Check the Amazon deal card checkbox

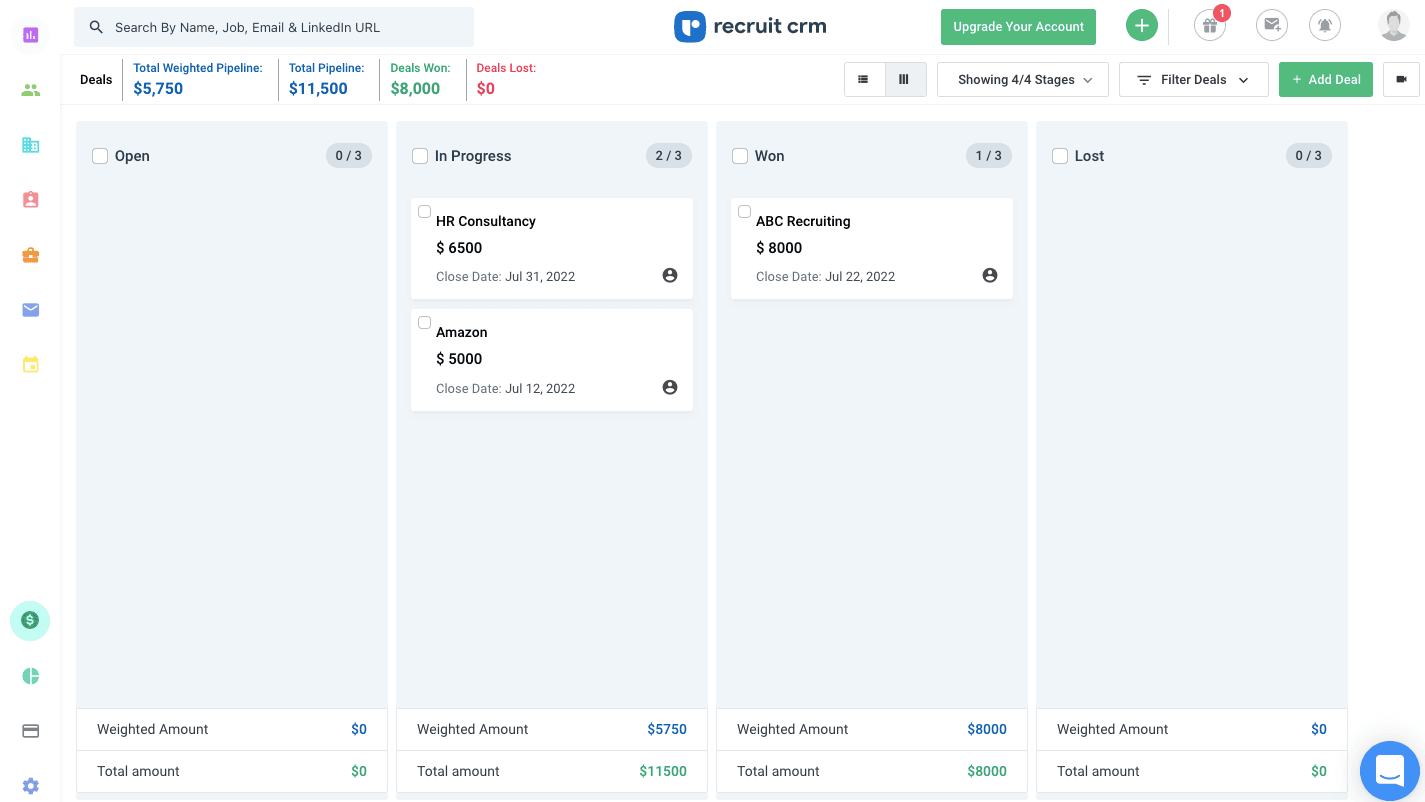(x=424, y=322)
